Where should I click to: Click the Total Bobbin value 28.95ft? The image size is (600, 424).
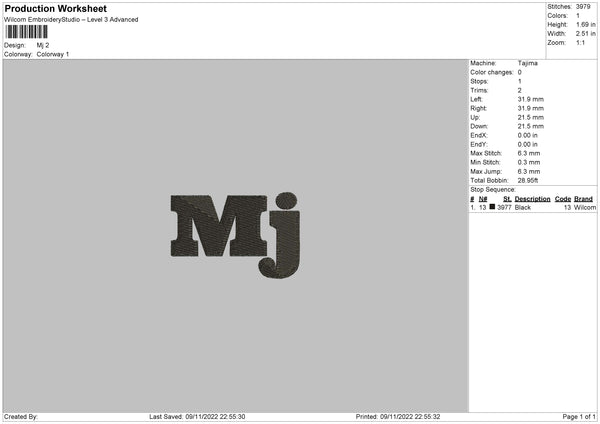[x=528, y=180]
